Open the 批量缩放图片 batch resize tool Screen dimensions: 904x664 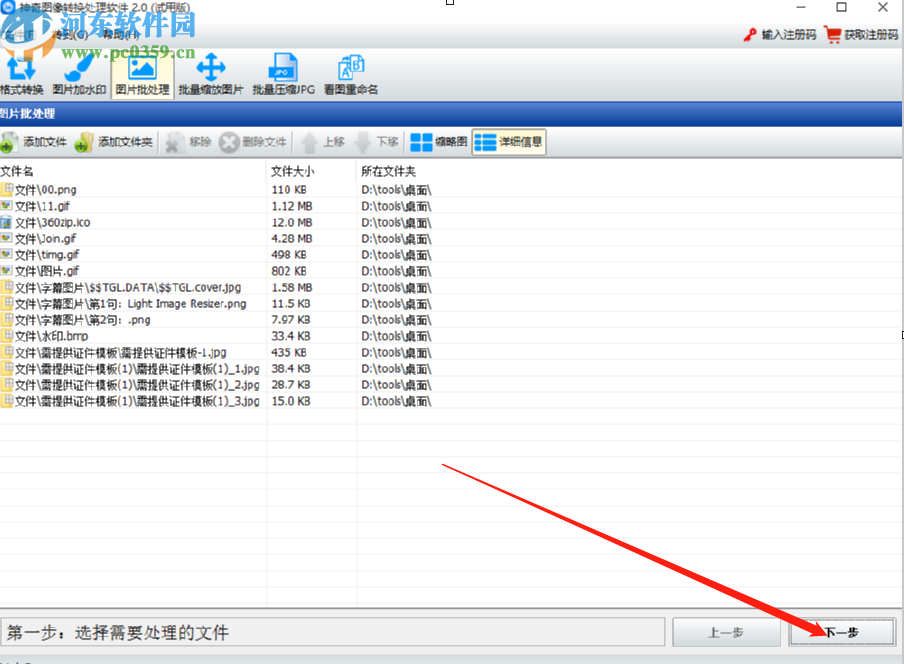click(x=210, y=72)
